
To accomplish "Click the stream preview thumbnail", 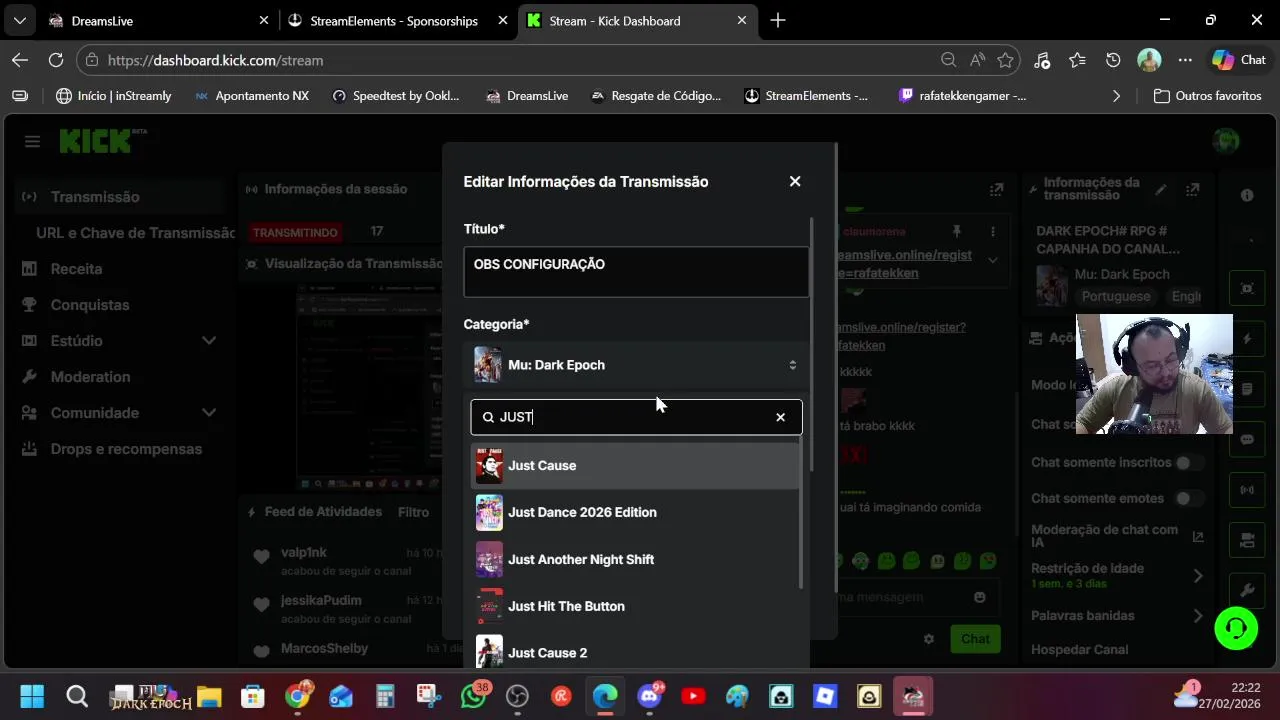I will 370,388.
